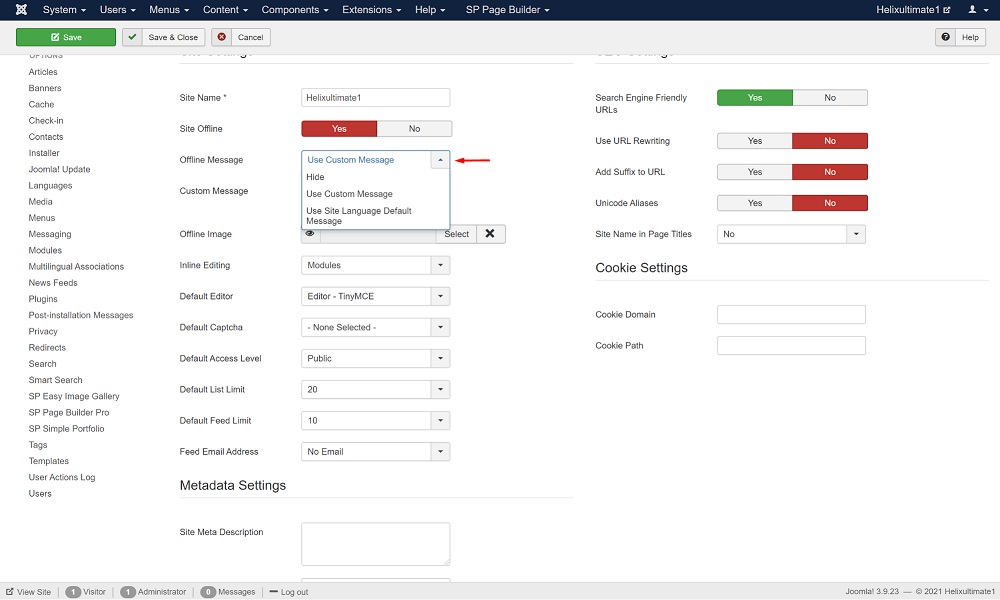Click the Joomla logo icon
This screenshot has height=600, width=1000.
click(21, 10)
